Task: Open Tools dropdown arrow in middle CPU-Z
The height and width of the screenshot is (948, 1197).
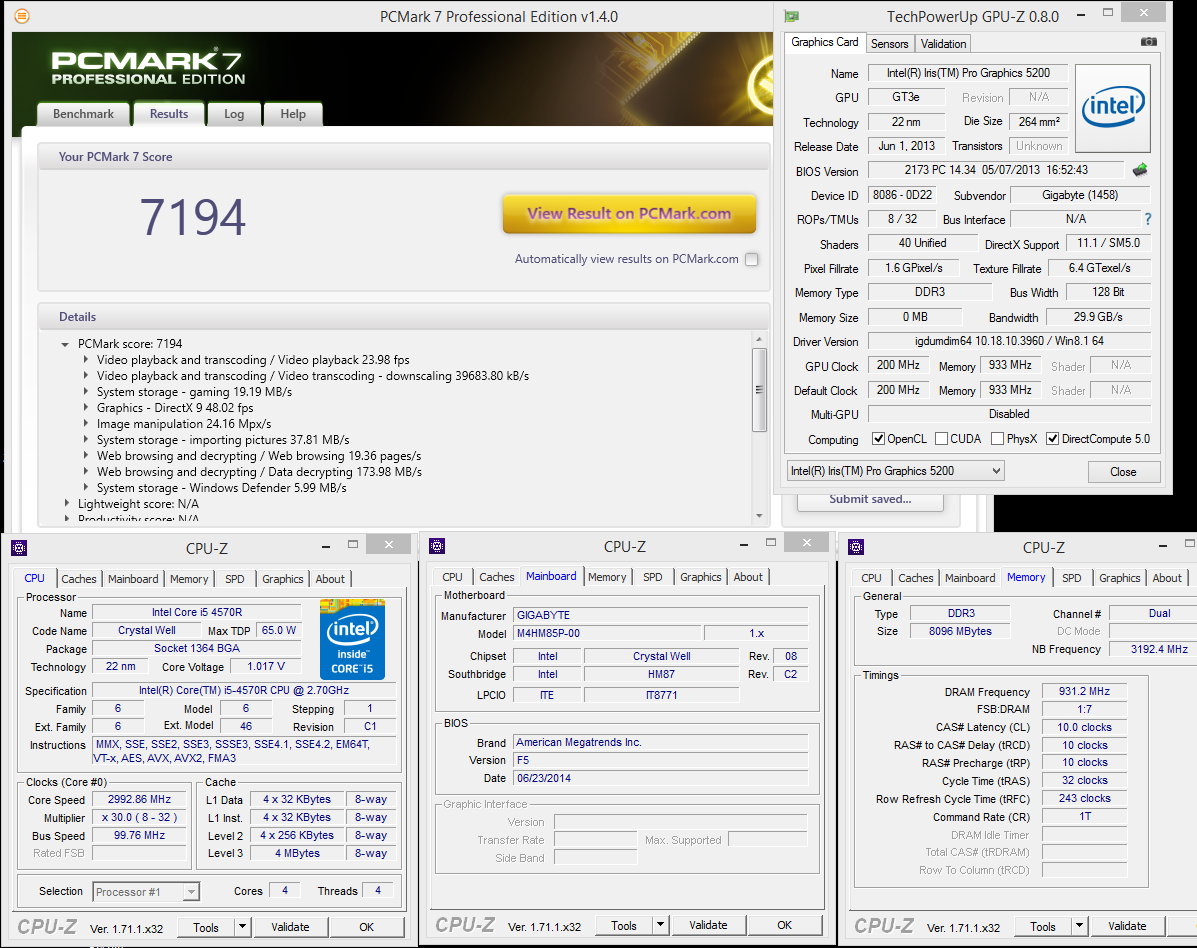Action: [x=660, y=924]
